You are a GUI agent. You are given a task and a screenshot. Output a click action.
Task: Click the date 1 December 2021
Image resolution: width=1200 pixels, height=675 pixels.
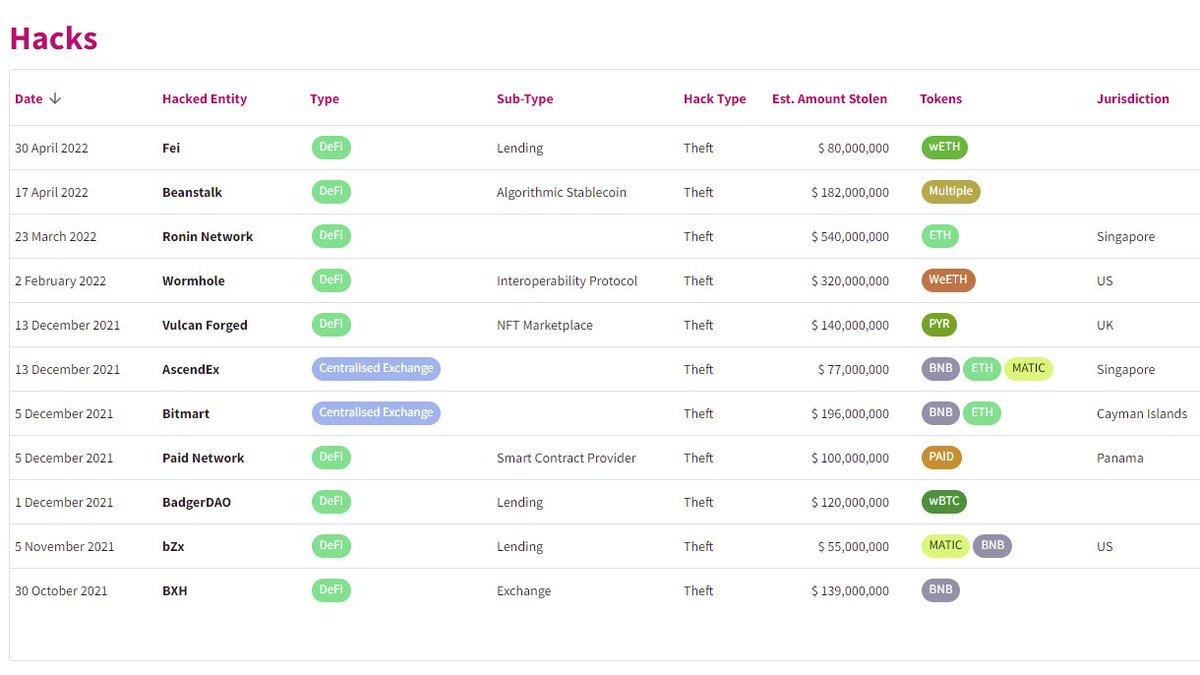pyautogui.click(x=64, y=502)
